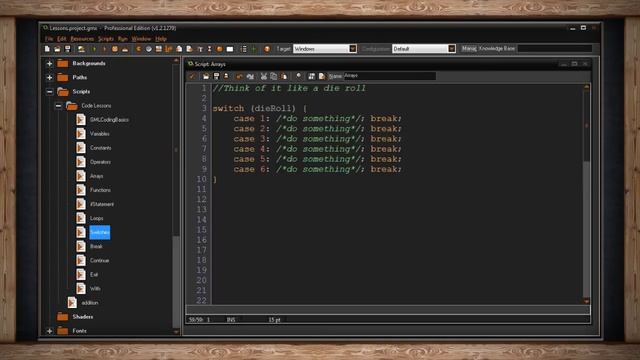Open the Configuration dropdown showing Default
640x360 pixels.
pyautogui.click(x=451, y=49)
